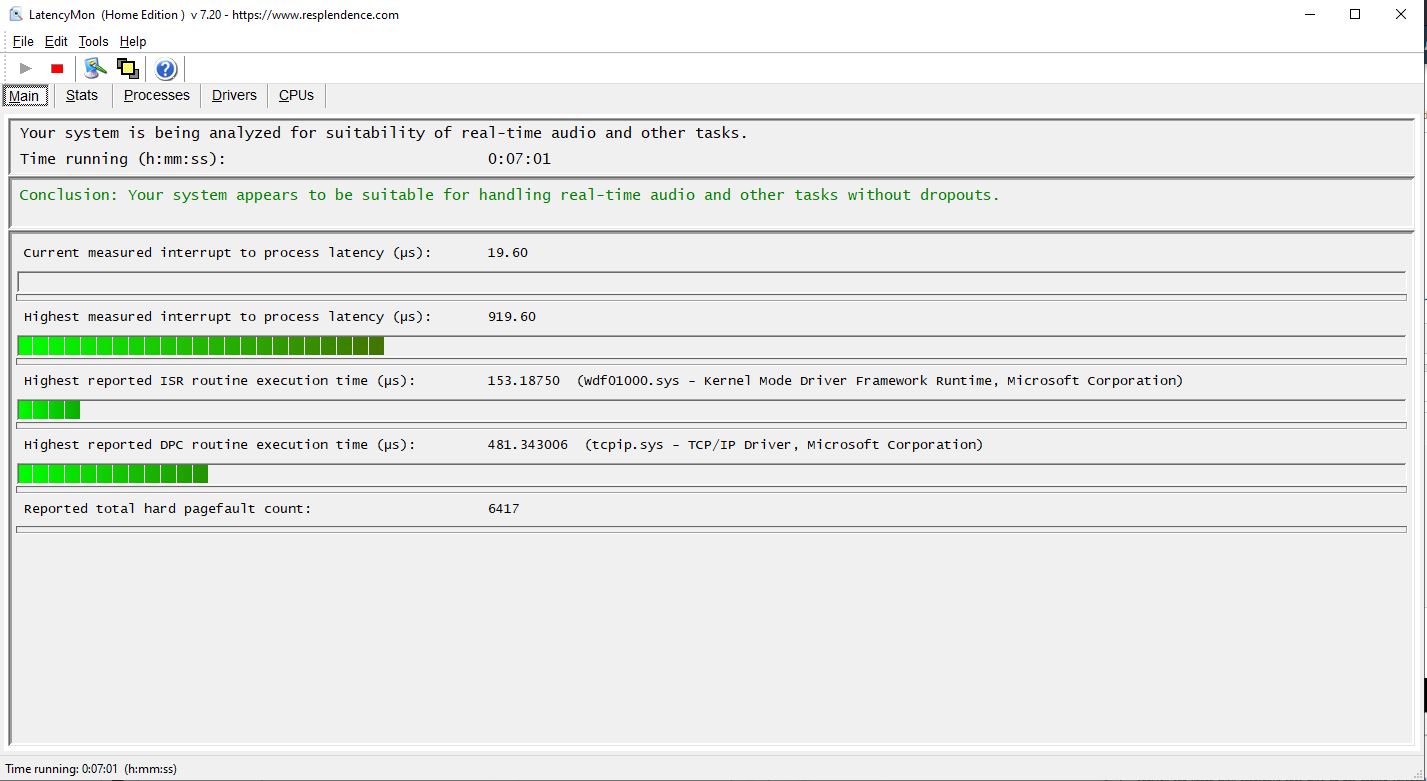Switch to the CPUs tab
Viewport: 1427px width, 781px height.
[x=296, y=95]
